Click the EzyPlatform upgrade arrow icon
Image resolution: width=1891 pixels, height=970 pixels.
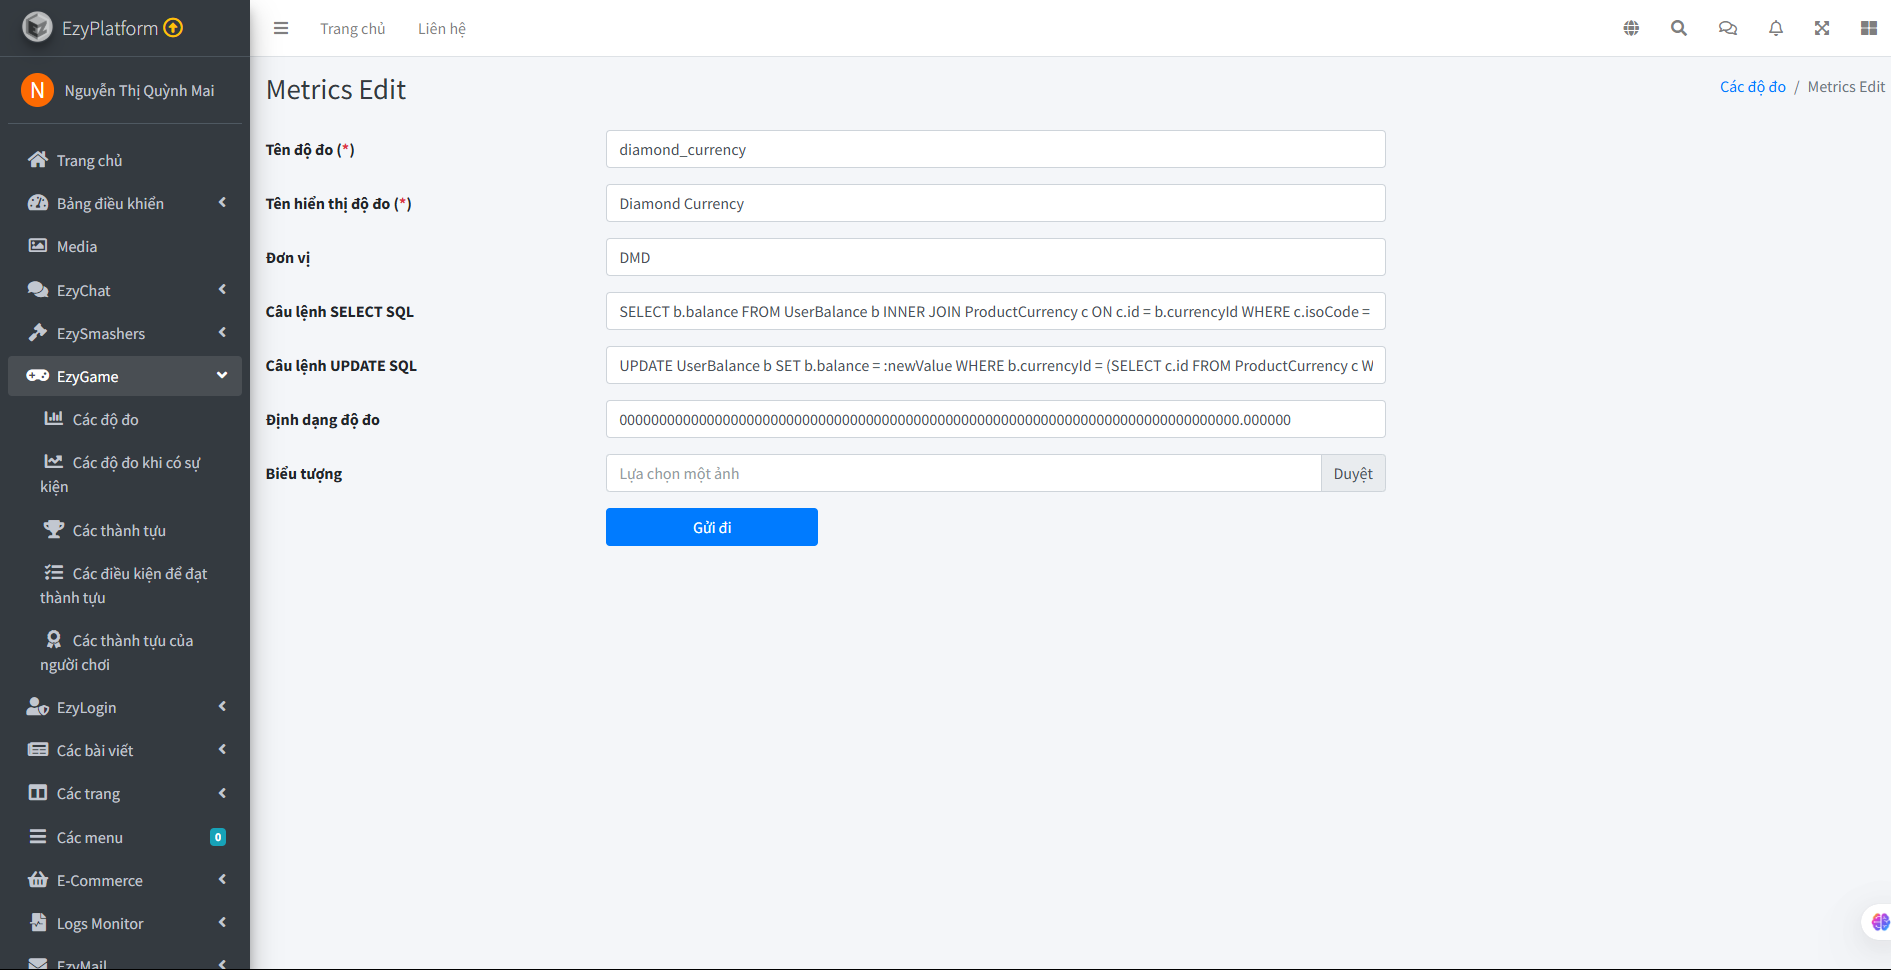[x=172, y=28]
